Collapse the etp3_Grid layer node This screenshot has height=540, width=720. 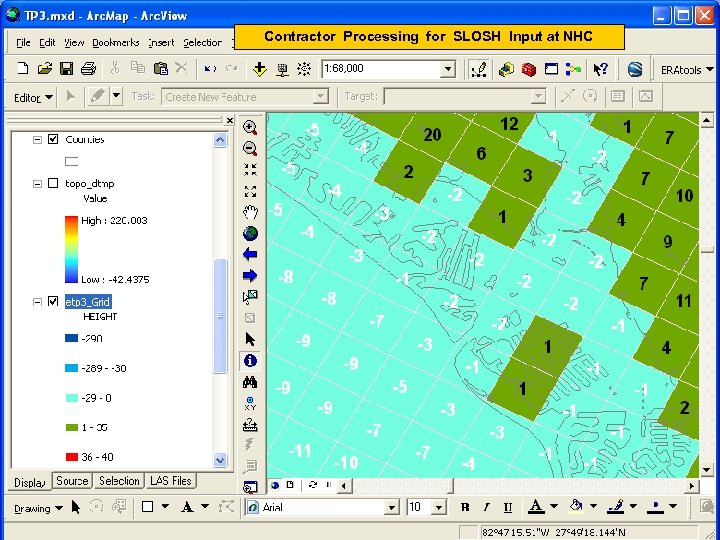[x=37, y=302]
